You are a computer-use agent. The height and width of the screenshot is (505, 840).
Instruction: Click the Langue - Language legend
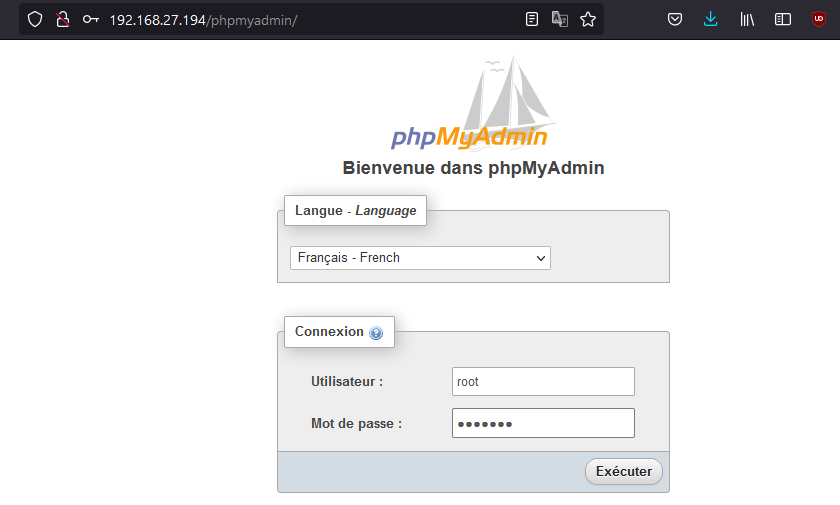355,210
